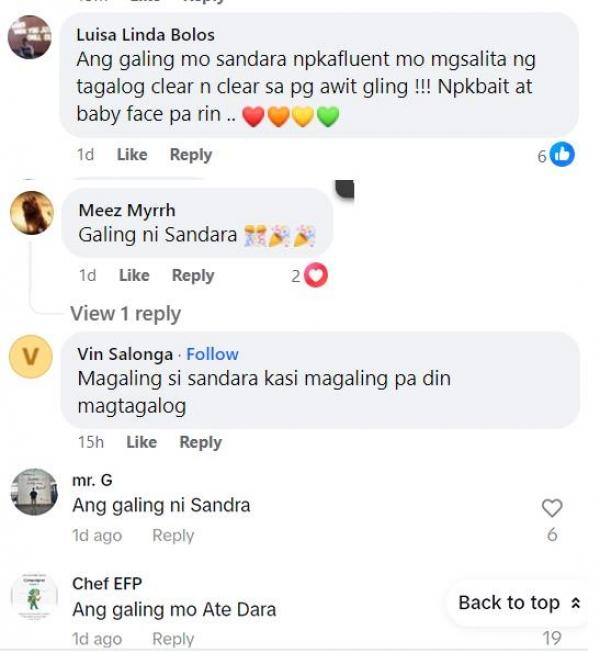Screen dimensions: 600x653
Task: Tap the heart outline on mr. G's comment
Action: [x=552, y=508]
